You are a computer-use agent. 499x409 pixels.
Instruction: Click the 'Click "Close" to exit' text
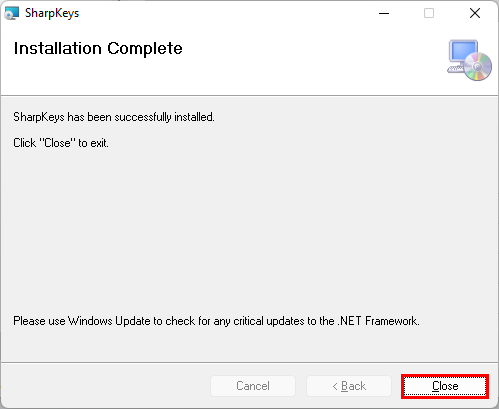pyautogui.click(x=61, y=143)
